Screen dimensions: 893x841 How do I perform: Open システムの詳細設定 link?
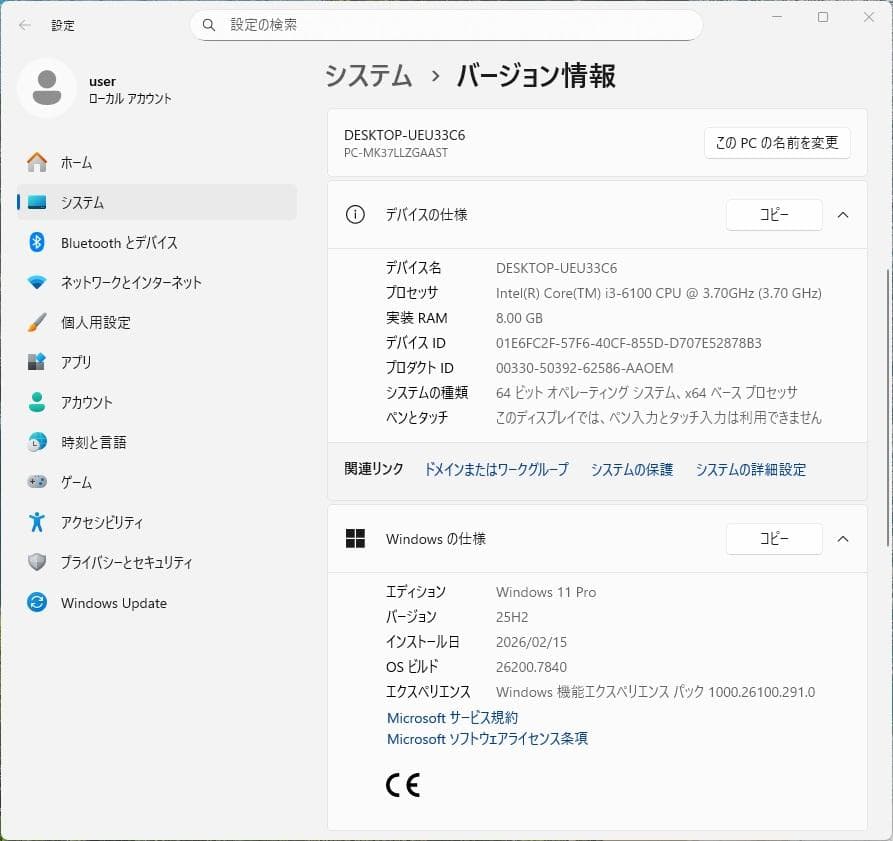(751, 469)
